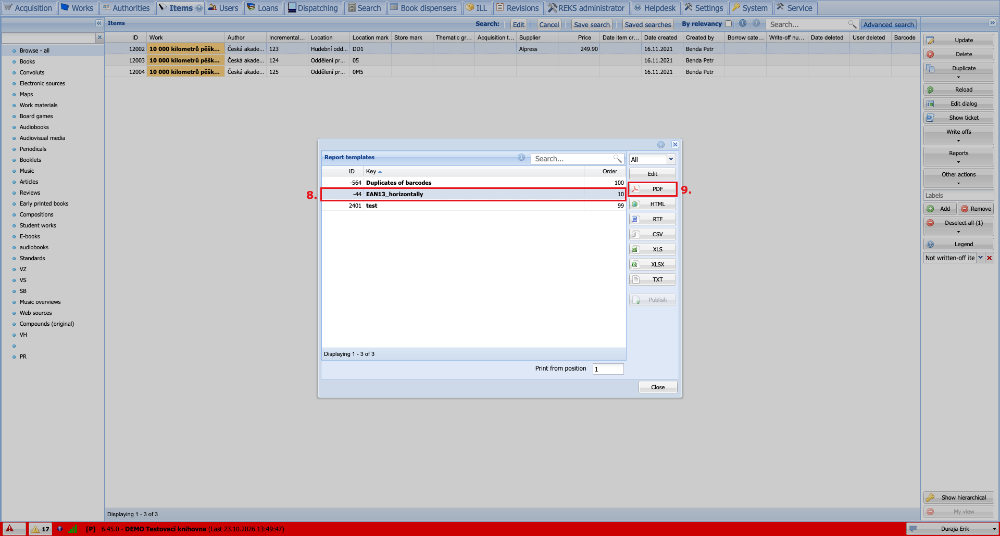Screen dimensions: 1000x536
Task: Export report as XLSX
Action: click(652, 264)
